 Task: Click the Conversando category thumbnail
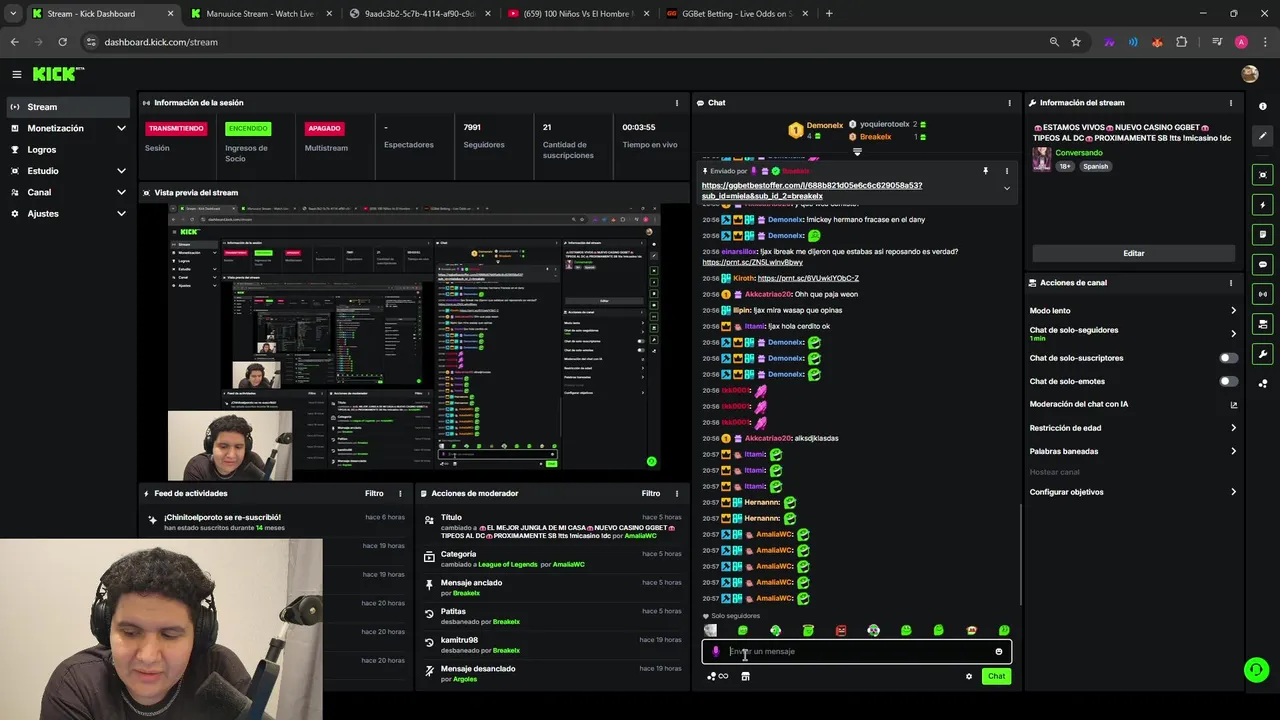coord(1041,159)
